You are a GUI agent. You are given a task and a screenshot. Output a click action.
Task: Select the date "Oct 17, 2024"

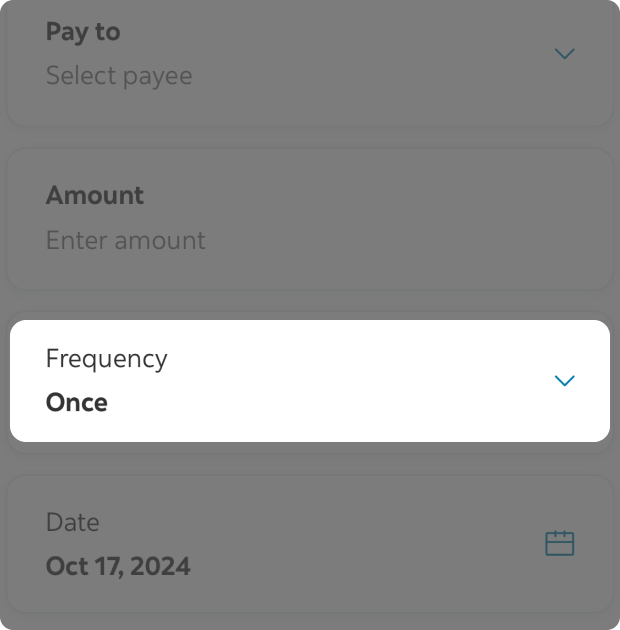118,566
